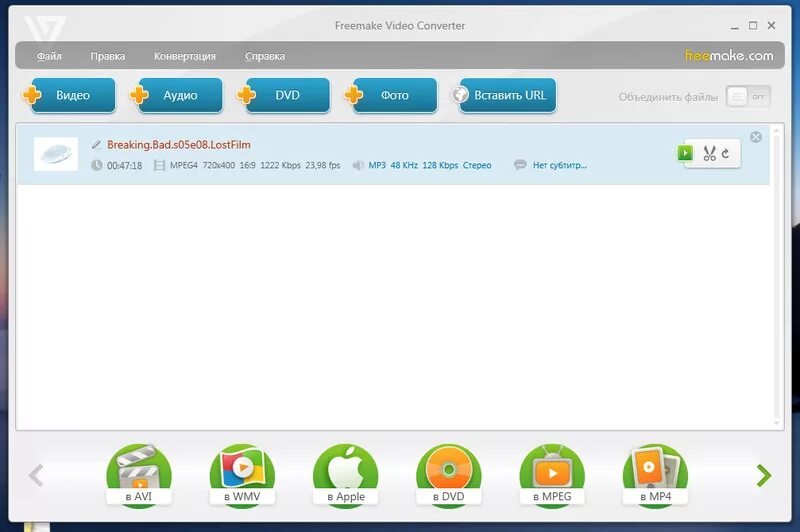Click the file list vertical scrollbar
The image size is (800, 532).
777,276
